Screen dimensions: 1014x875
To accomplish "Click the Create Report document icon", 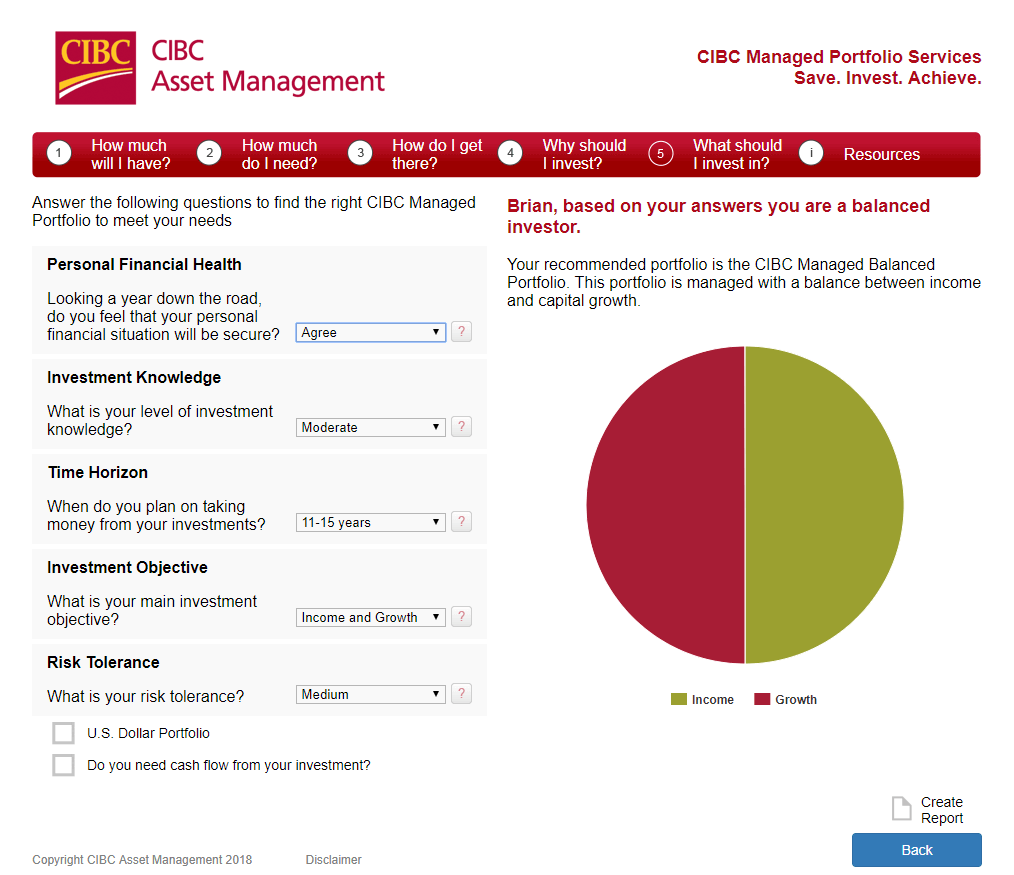I will (x=901, y=808).
